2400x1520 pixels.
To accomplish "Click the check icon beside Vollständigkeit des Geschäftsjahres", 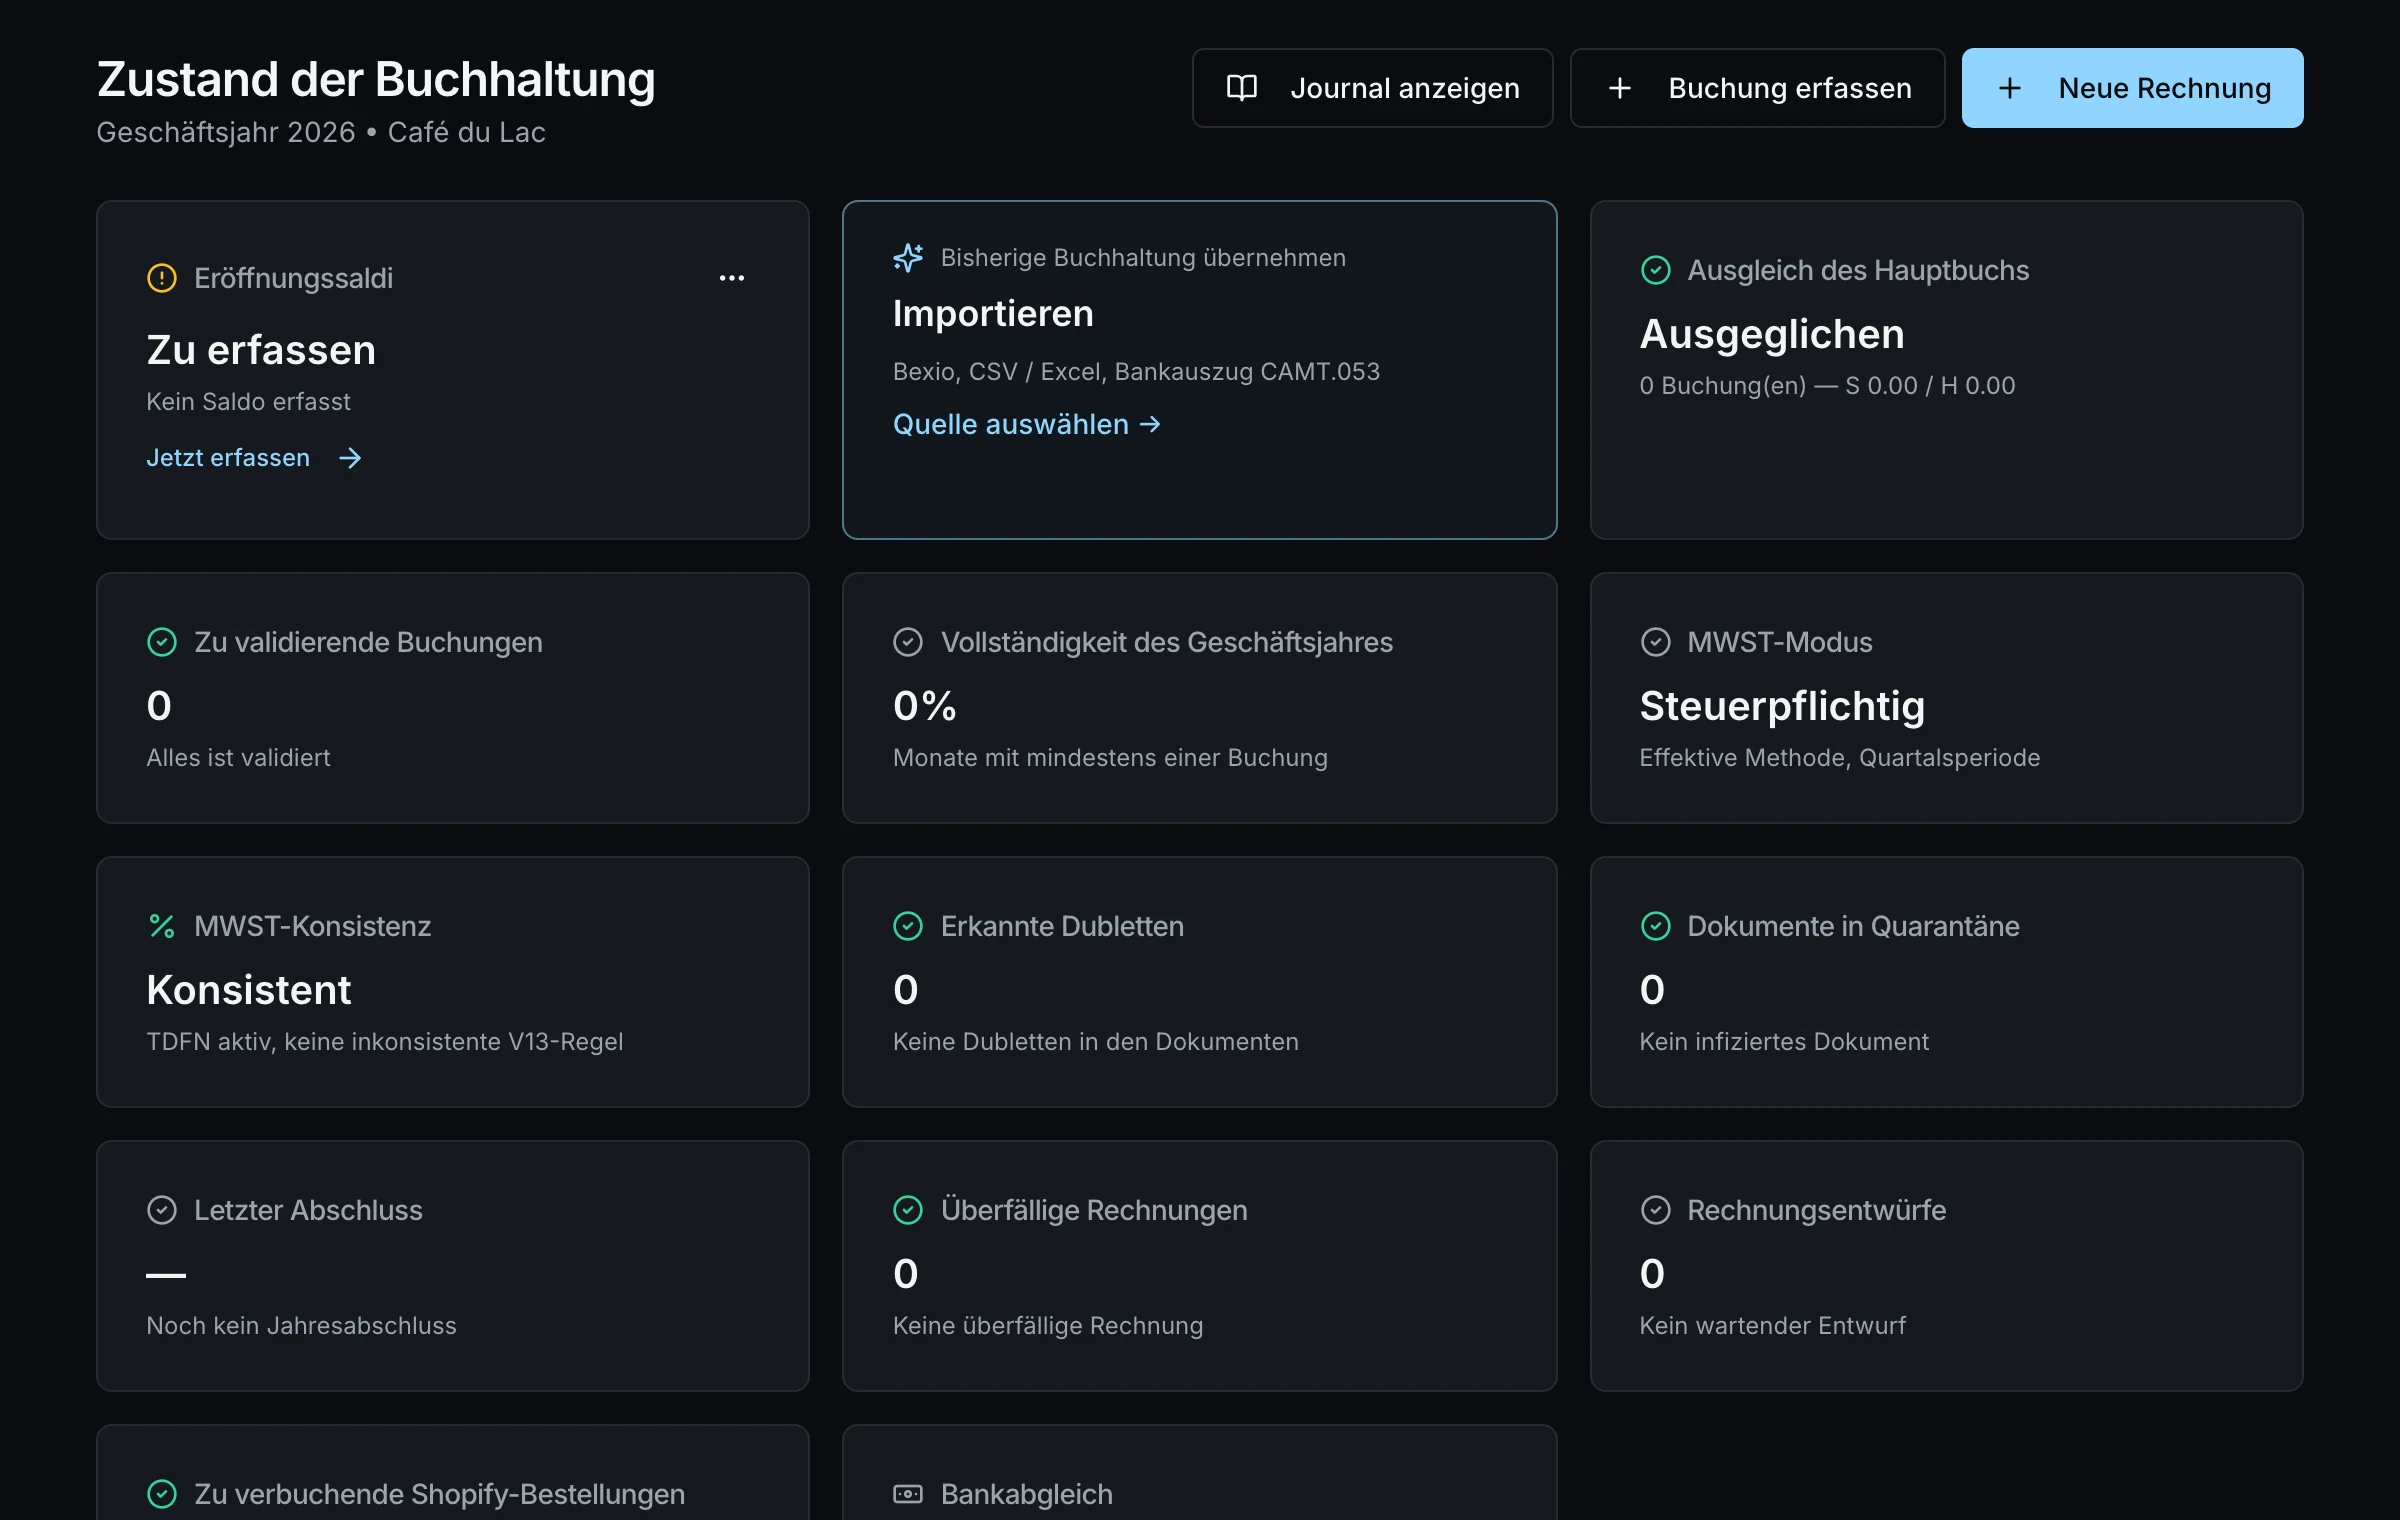I will tap(908, 642).
